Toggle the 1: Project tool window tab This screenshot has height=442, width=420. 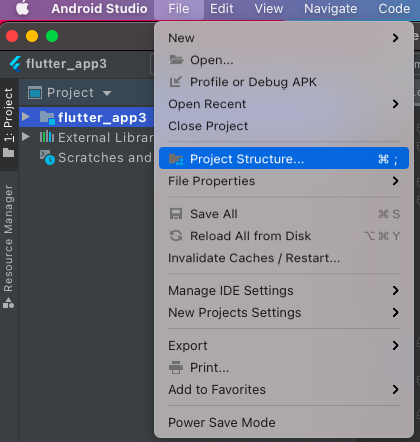[9, 122]
